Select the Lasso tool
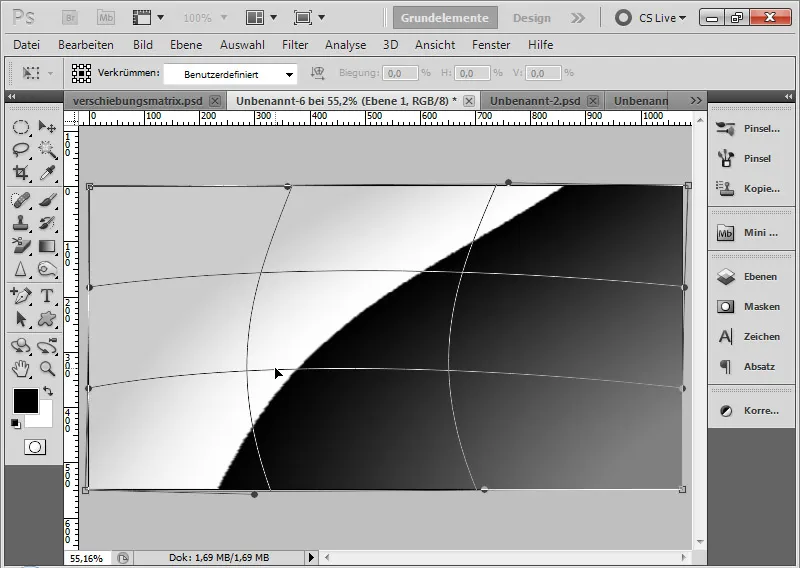 (x=20, y=150)
